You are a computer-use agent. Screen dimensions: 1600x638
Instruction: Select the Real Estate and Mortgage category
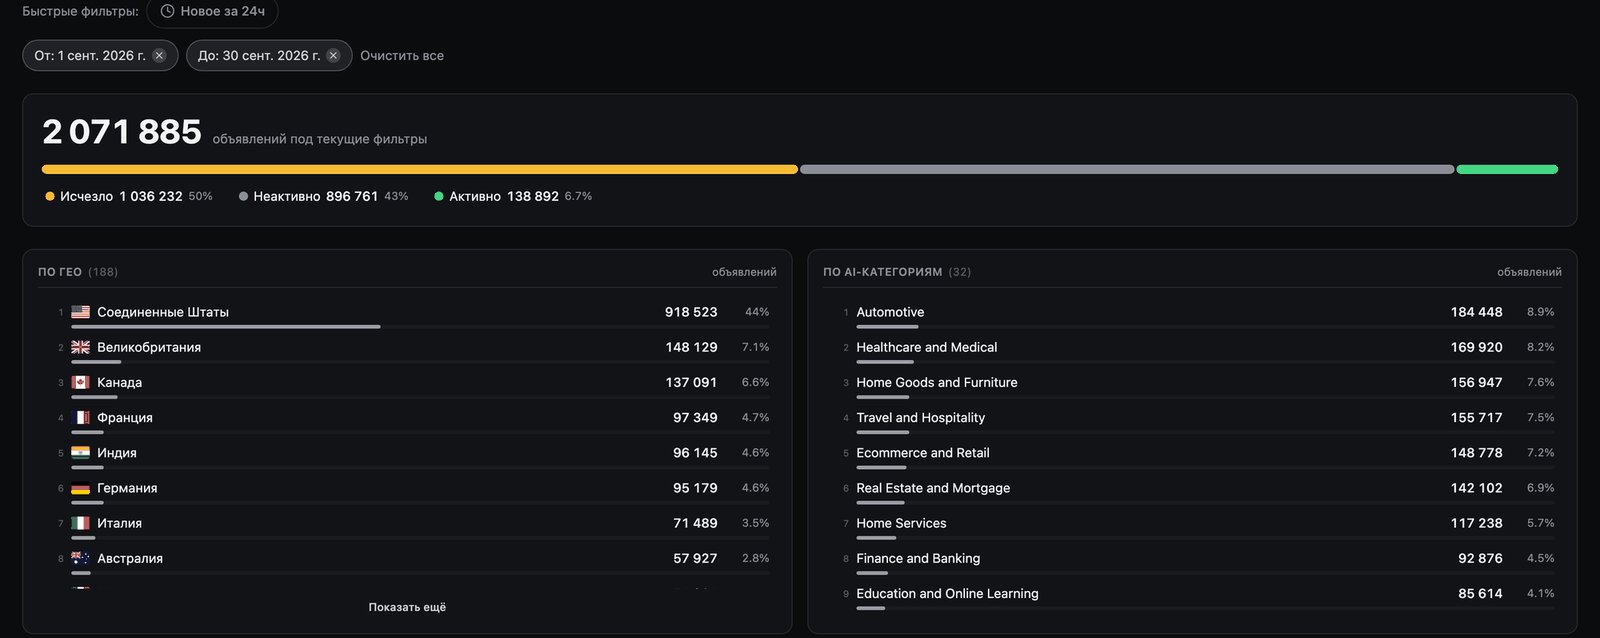[x=1192, y=490]
